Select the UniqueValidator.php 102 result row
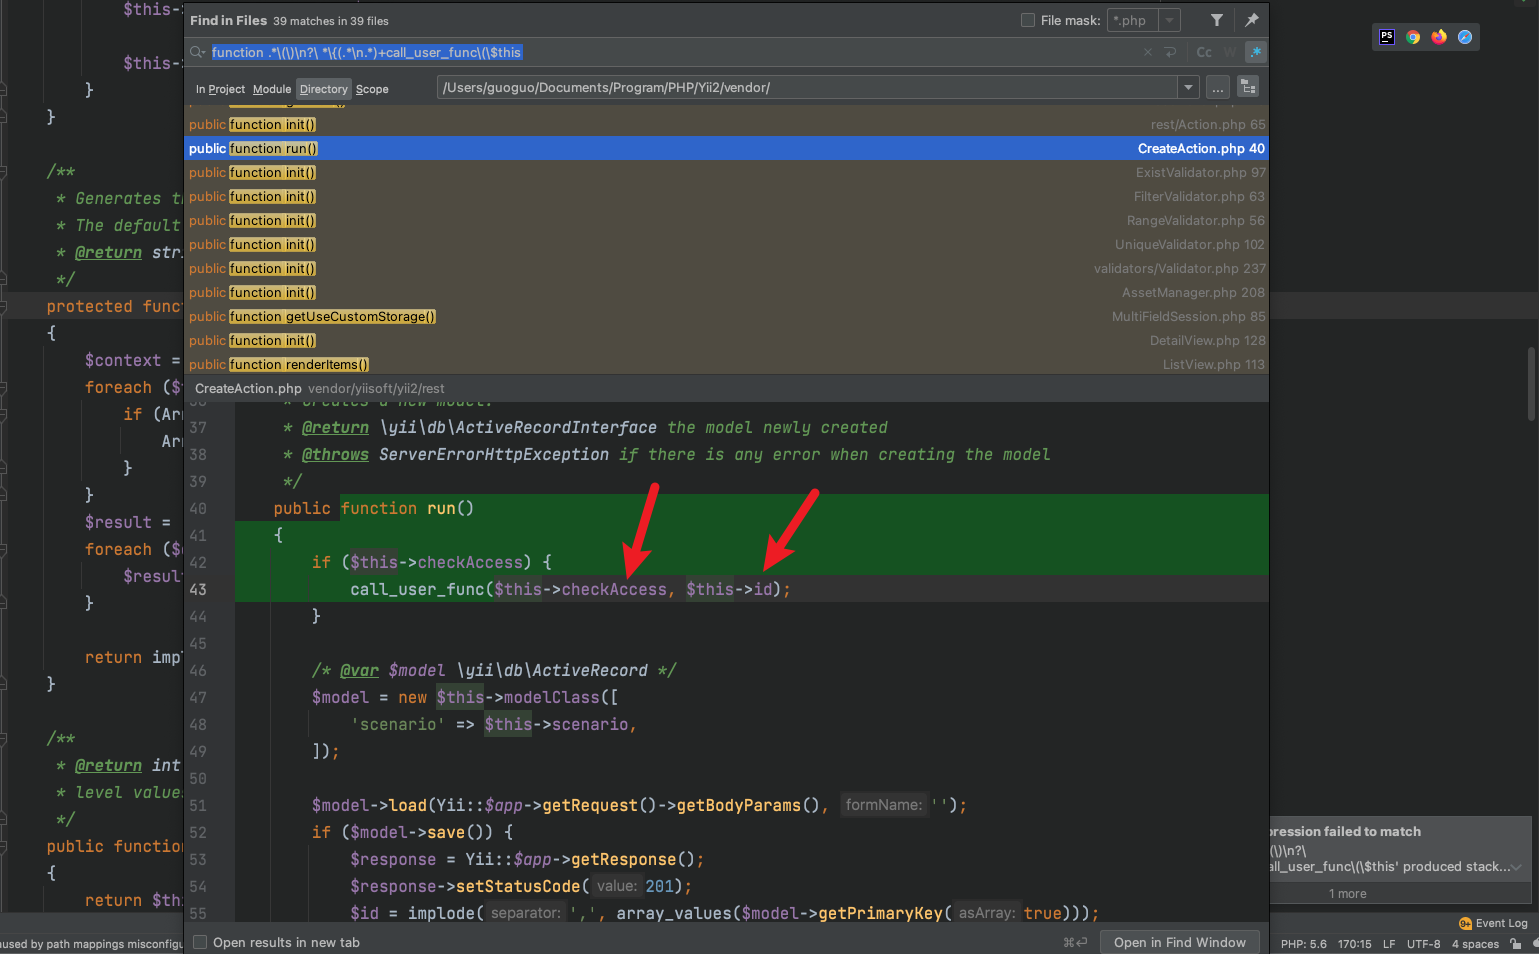 click(x=726, y=244)
